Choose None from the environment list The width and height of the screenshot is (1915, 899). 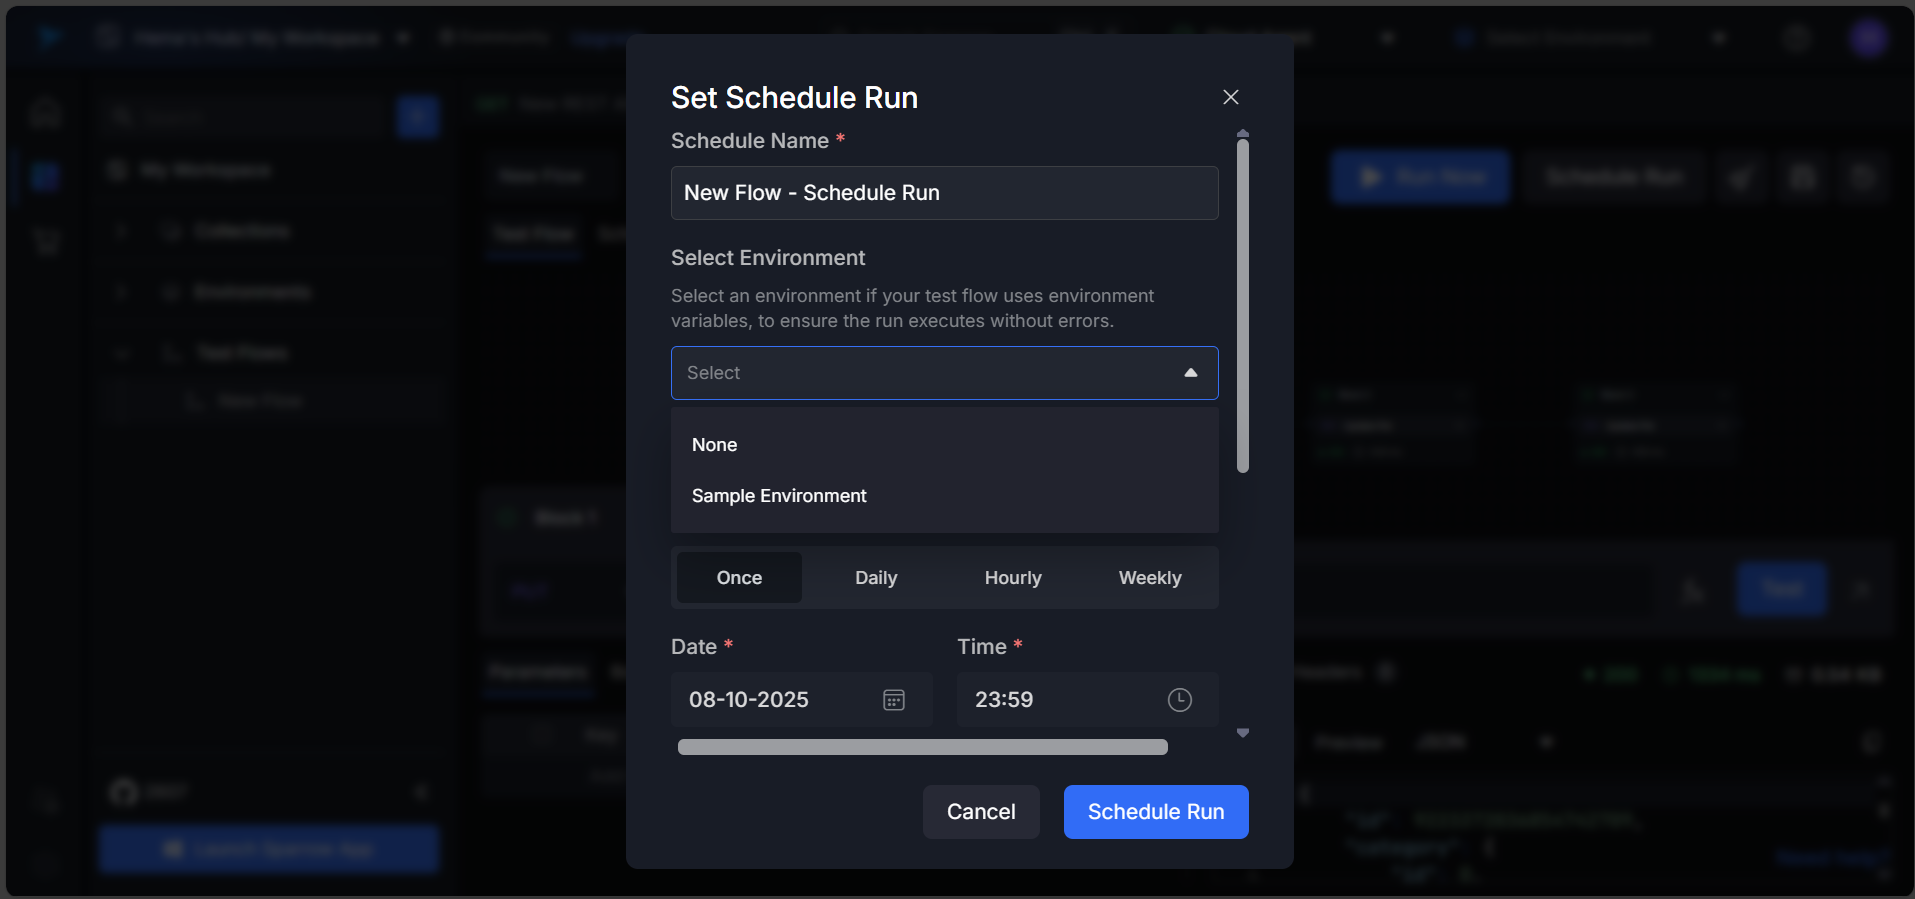pos(715,445)
